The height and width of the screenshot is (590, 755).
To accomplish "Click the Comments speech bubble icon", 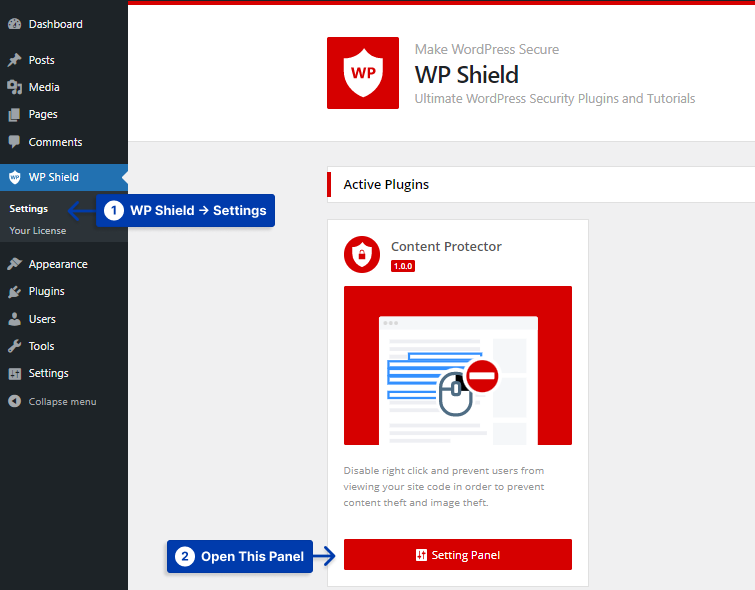I will click(14, 142).
